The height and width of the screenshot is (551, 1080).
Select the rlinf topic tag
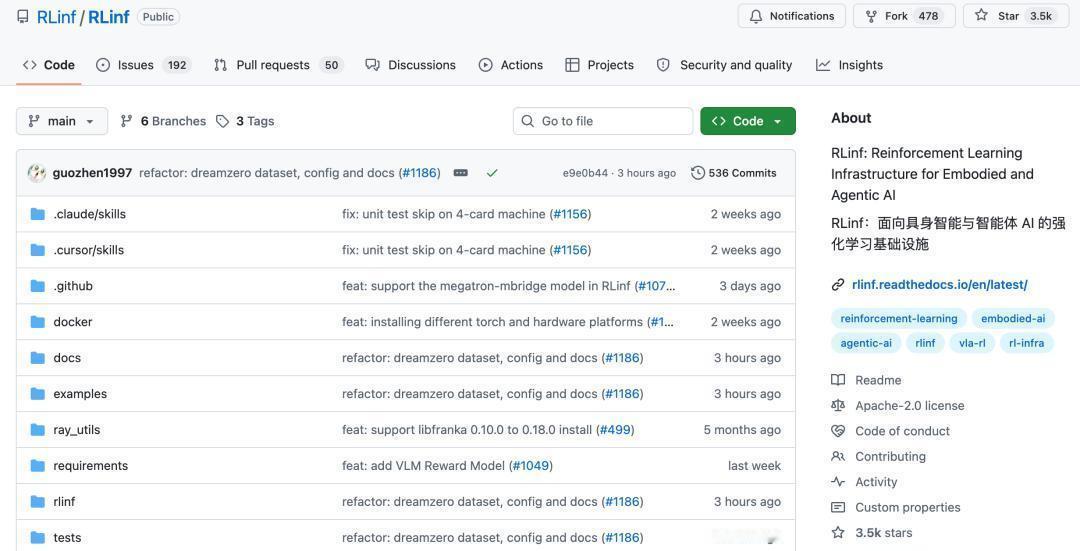tap(925, 343)
